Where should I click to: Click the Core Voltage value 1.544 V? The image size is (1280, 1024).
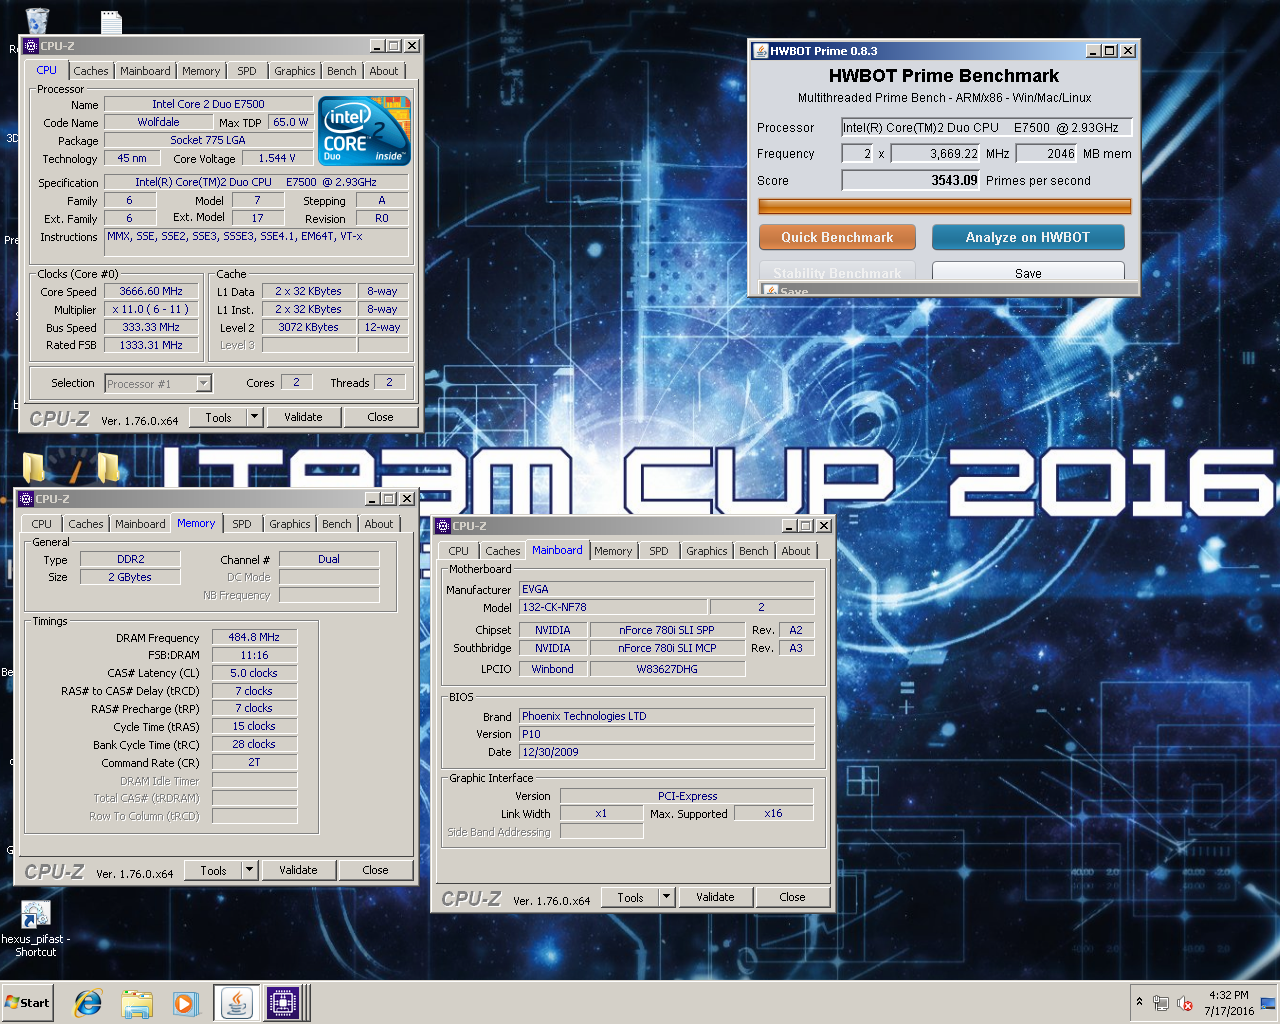click(x=277, y=158)
